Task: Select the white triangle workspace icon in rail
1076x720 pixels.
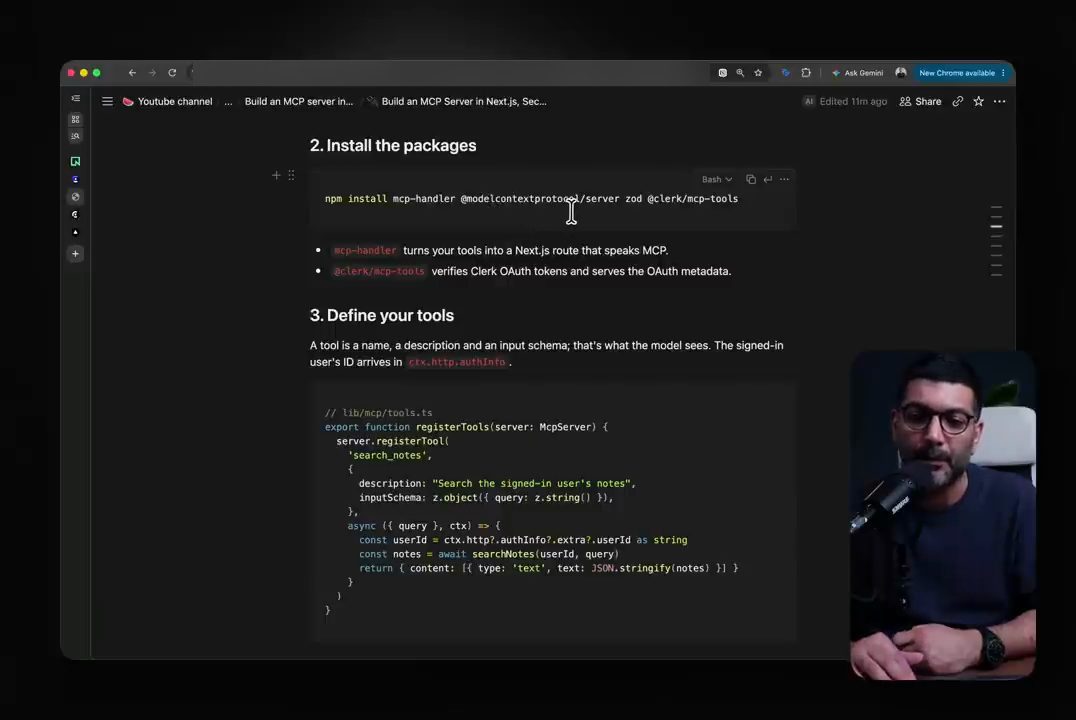Action: [75, 232]
